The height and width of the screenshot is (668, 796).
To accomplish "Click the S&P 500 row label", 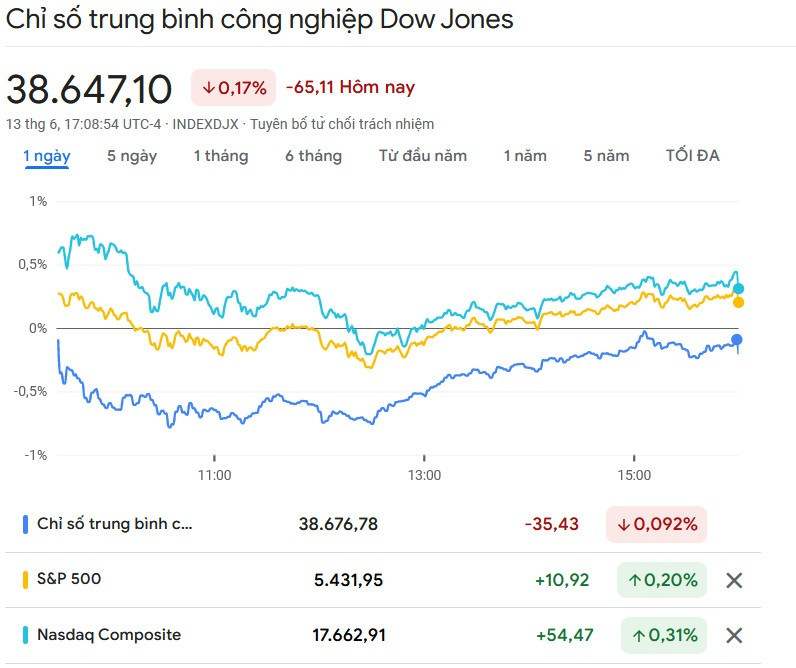I will [x=69, y=579].
